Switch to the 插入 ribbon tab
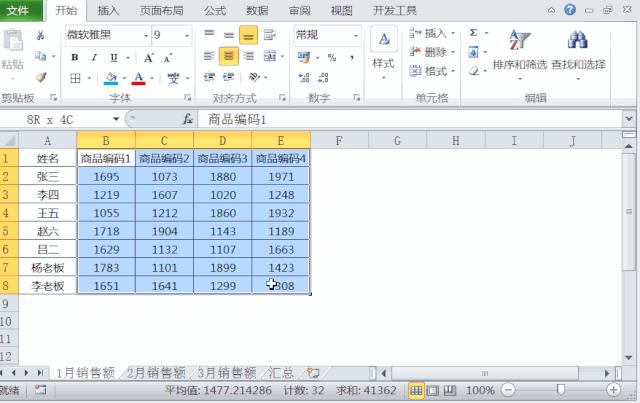The width and height of the screenshot is (640, 403). (x=108, y=11)
